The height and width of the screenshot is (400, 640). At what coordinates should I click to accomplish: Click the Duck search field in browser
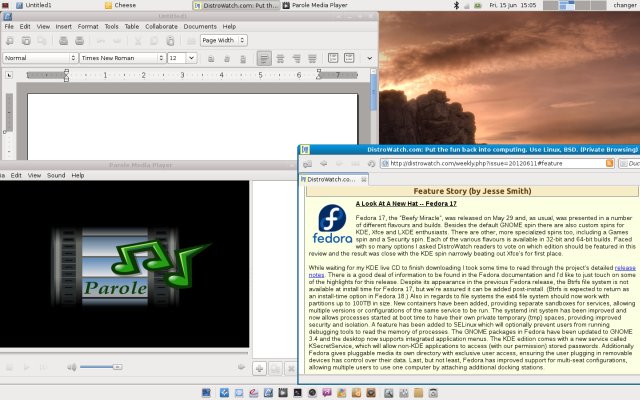pyautogui.click(x=629, y=163)
